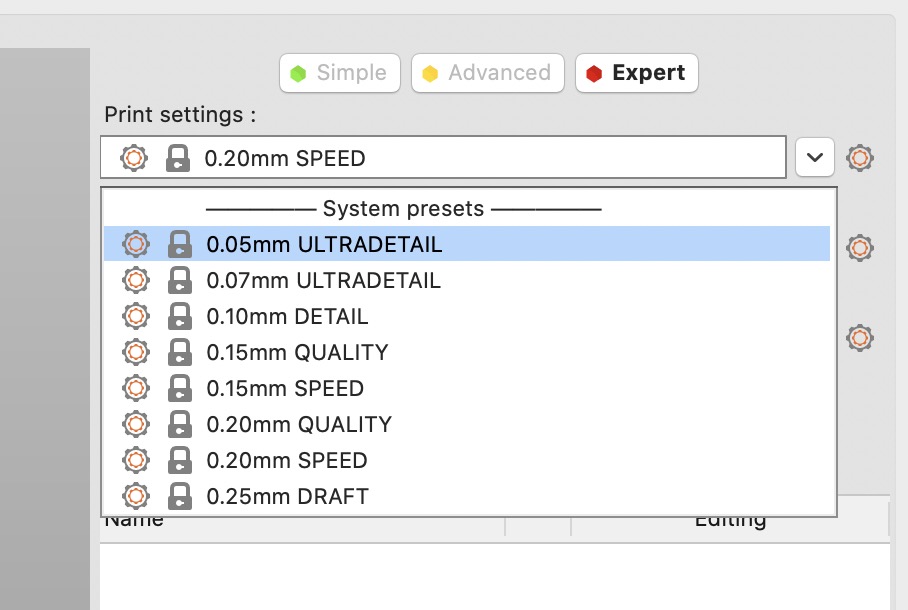Image resolution: width=908 pixels, height=610 pixels.
Task: Click the gear icon beside 0.15mm QUALITY
Action: [x=135, y=353]
